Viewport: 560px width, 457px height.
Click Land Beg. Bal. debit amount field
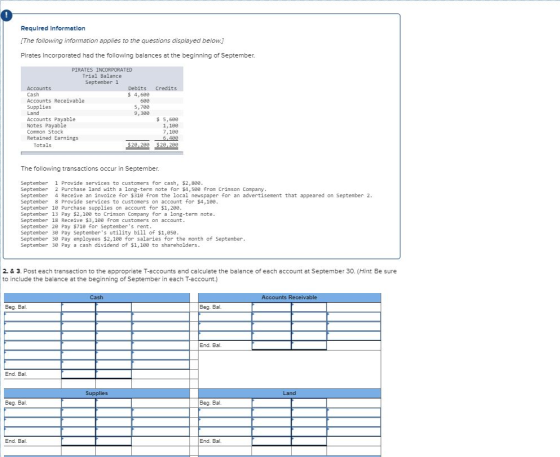pyautogui.click(x=271, y=403)
